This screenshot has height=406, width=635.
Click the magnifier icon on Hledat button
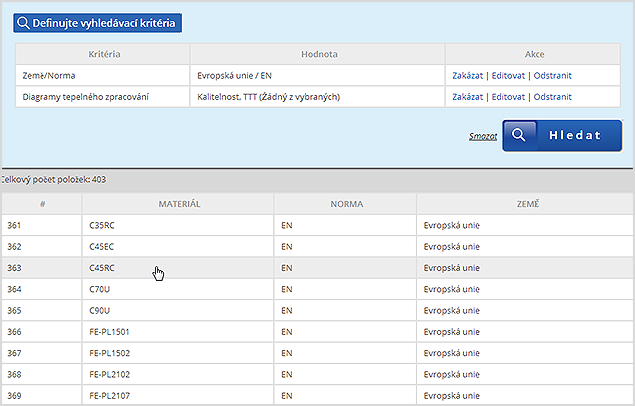(x=519, y=135)
